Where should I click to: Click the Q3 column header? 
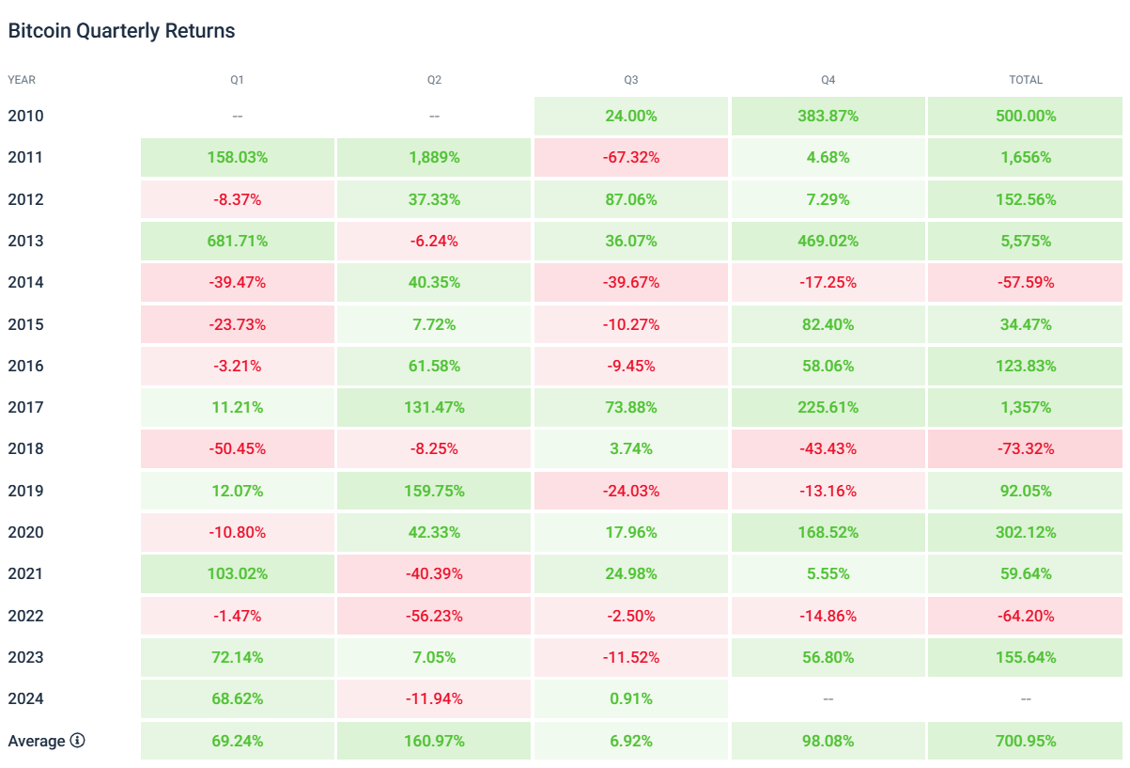[631, 80]
